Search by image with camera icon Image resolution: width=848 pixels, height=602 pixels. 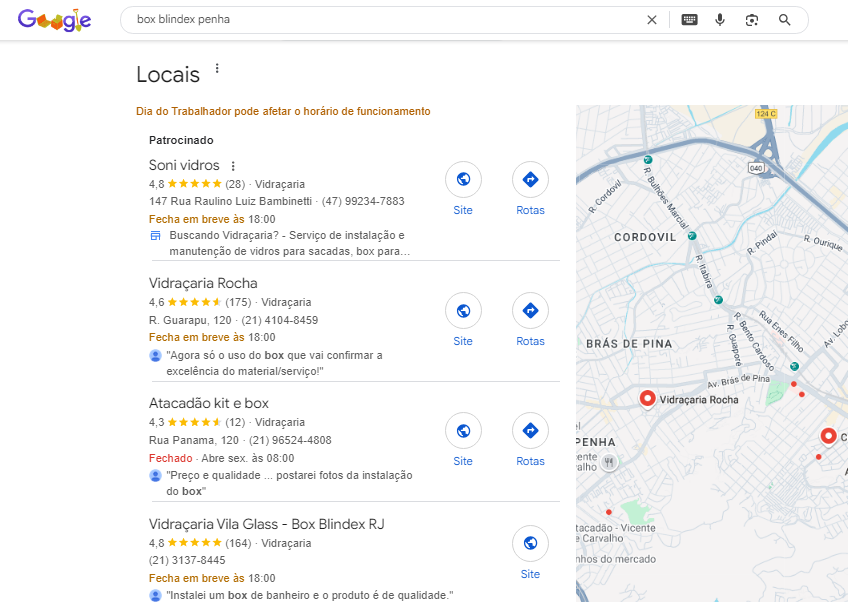[x=752, y=20]
